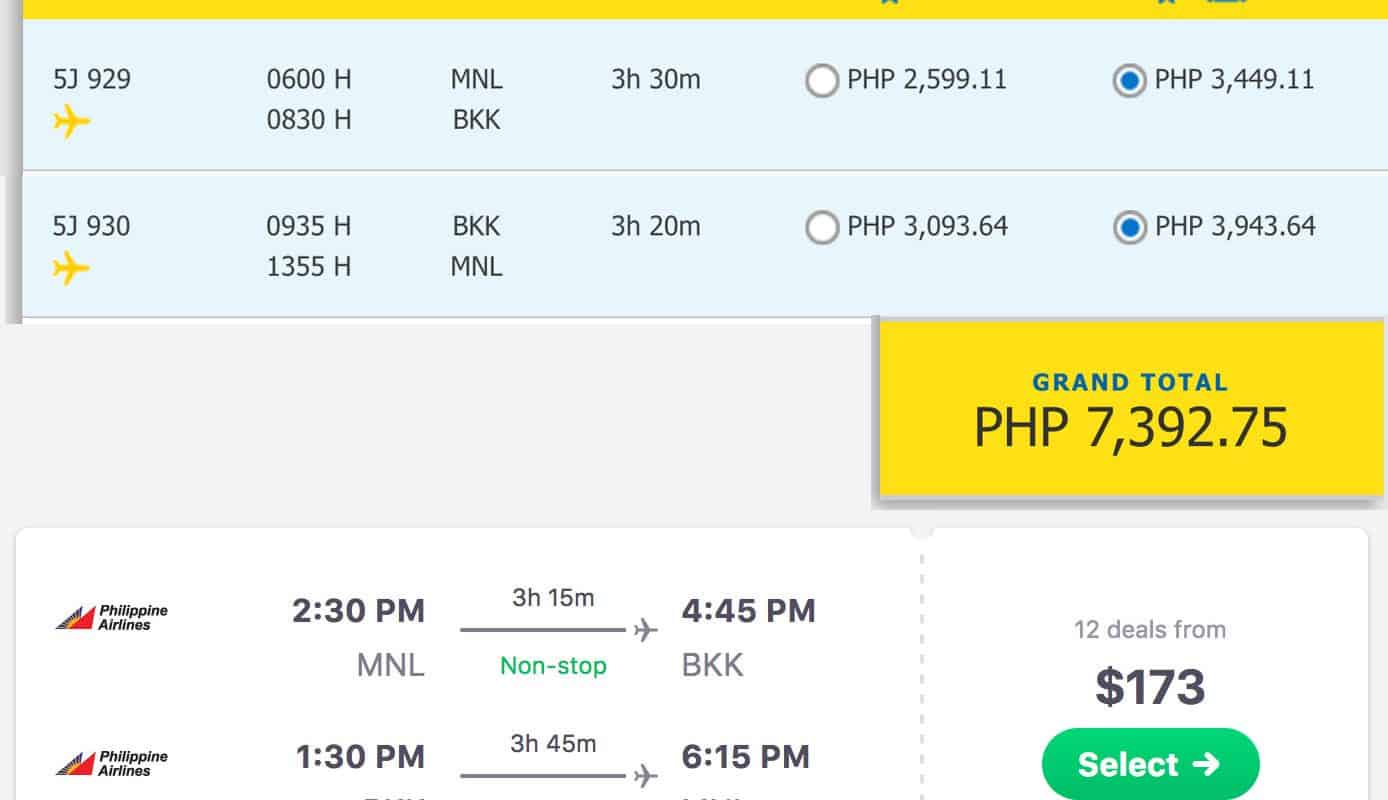Click the 2:30 PM departure time
This screenshot has height=800, width=1388.
pyautogui.click(x=358, y=610)
